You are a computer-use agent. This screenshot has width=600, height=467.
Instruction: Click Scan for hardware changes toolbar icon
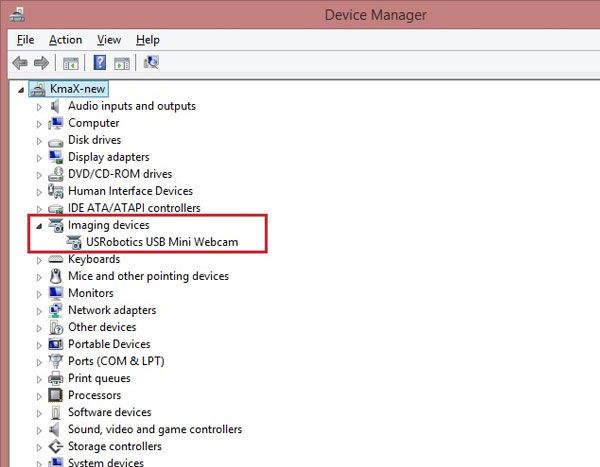click(x=151, y=62)
